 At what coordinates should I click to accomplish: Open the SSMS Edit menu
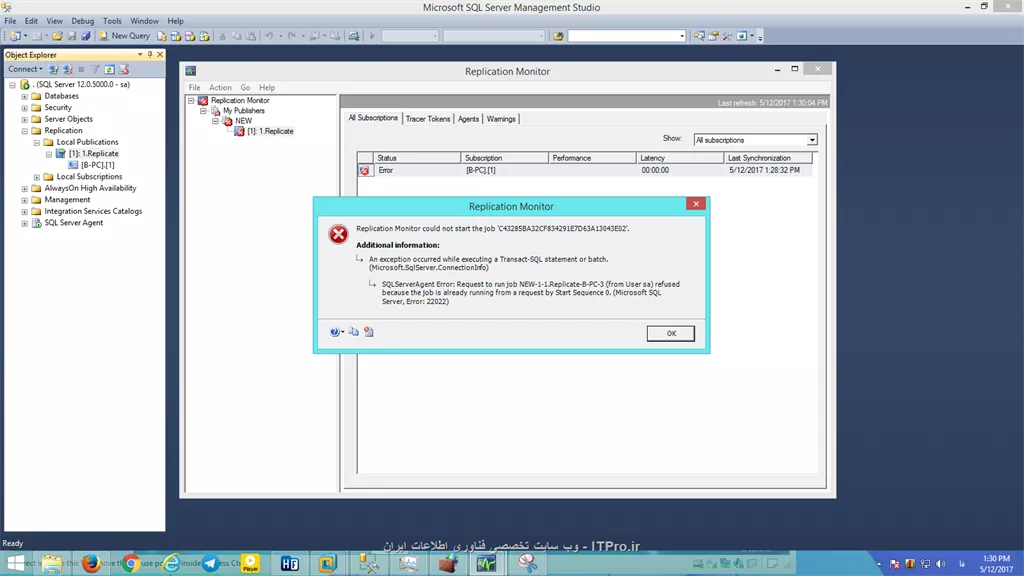31,21
